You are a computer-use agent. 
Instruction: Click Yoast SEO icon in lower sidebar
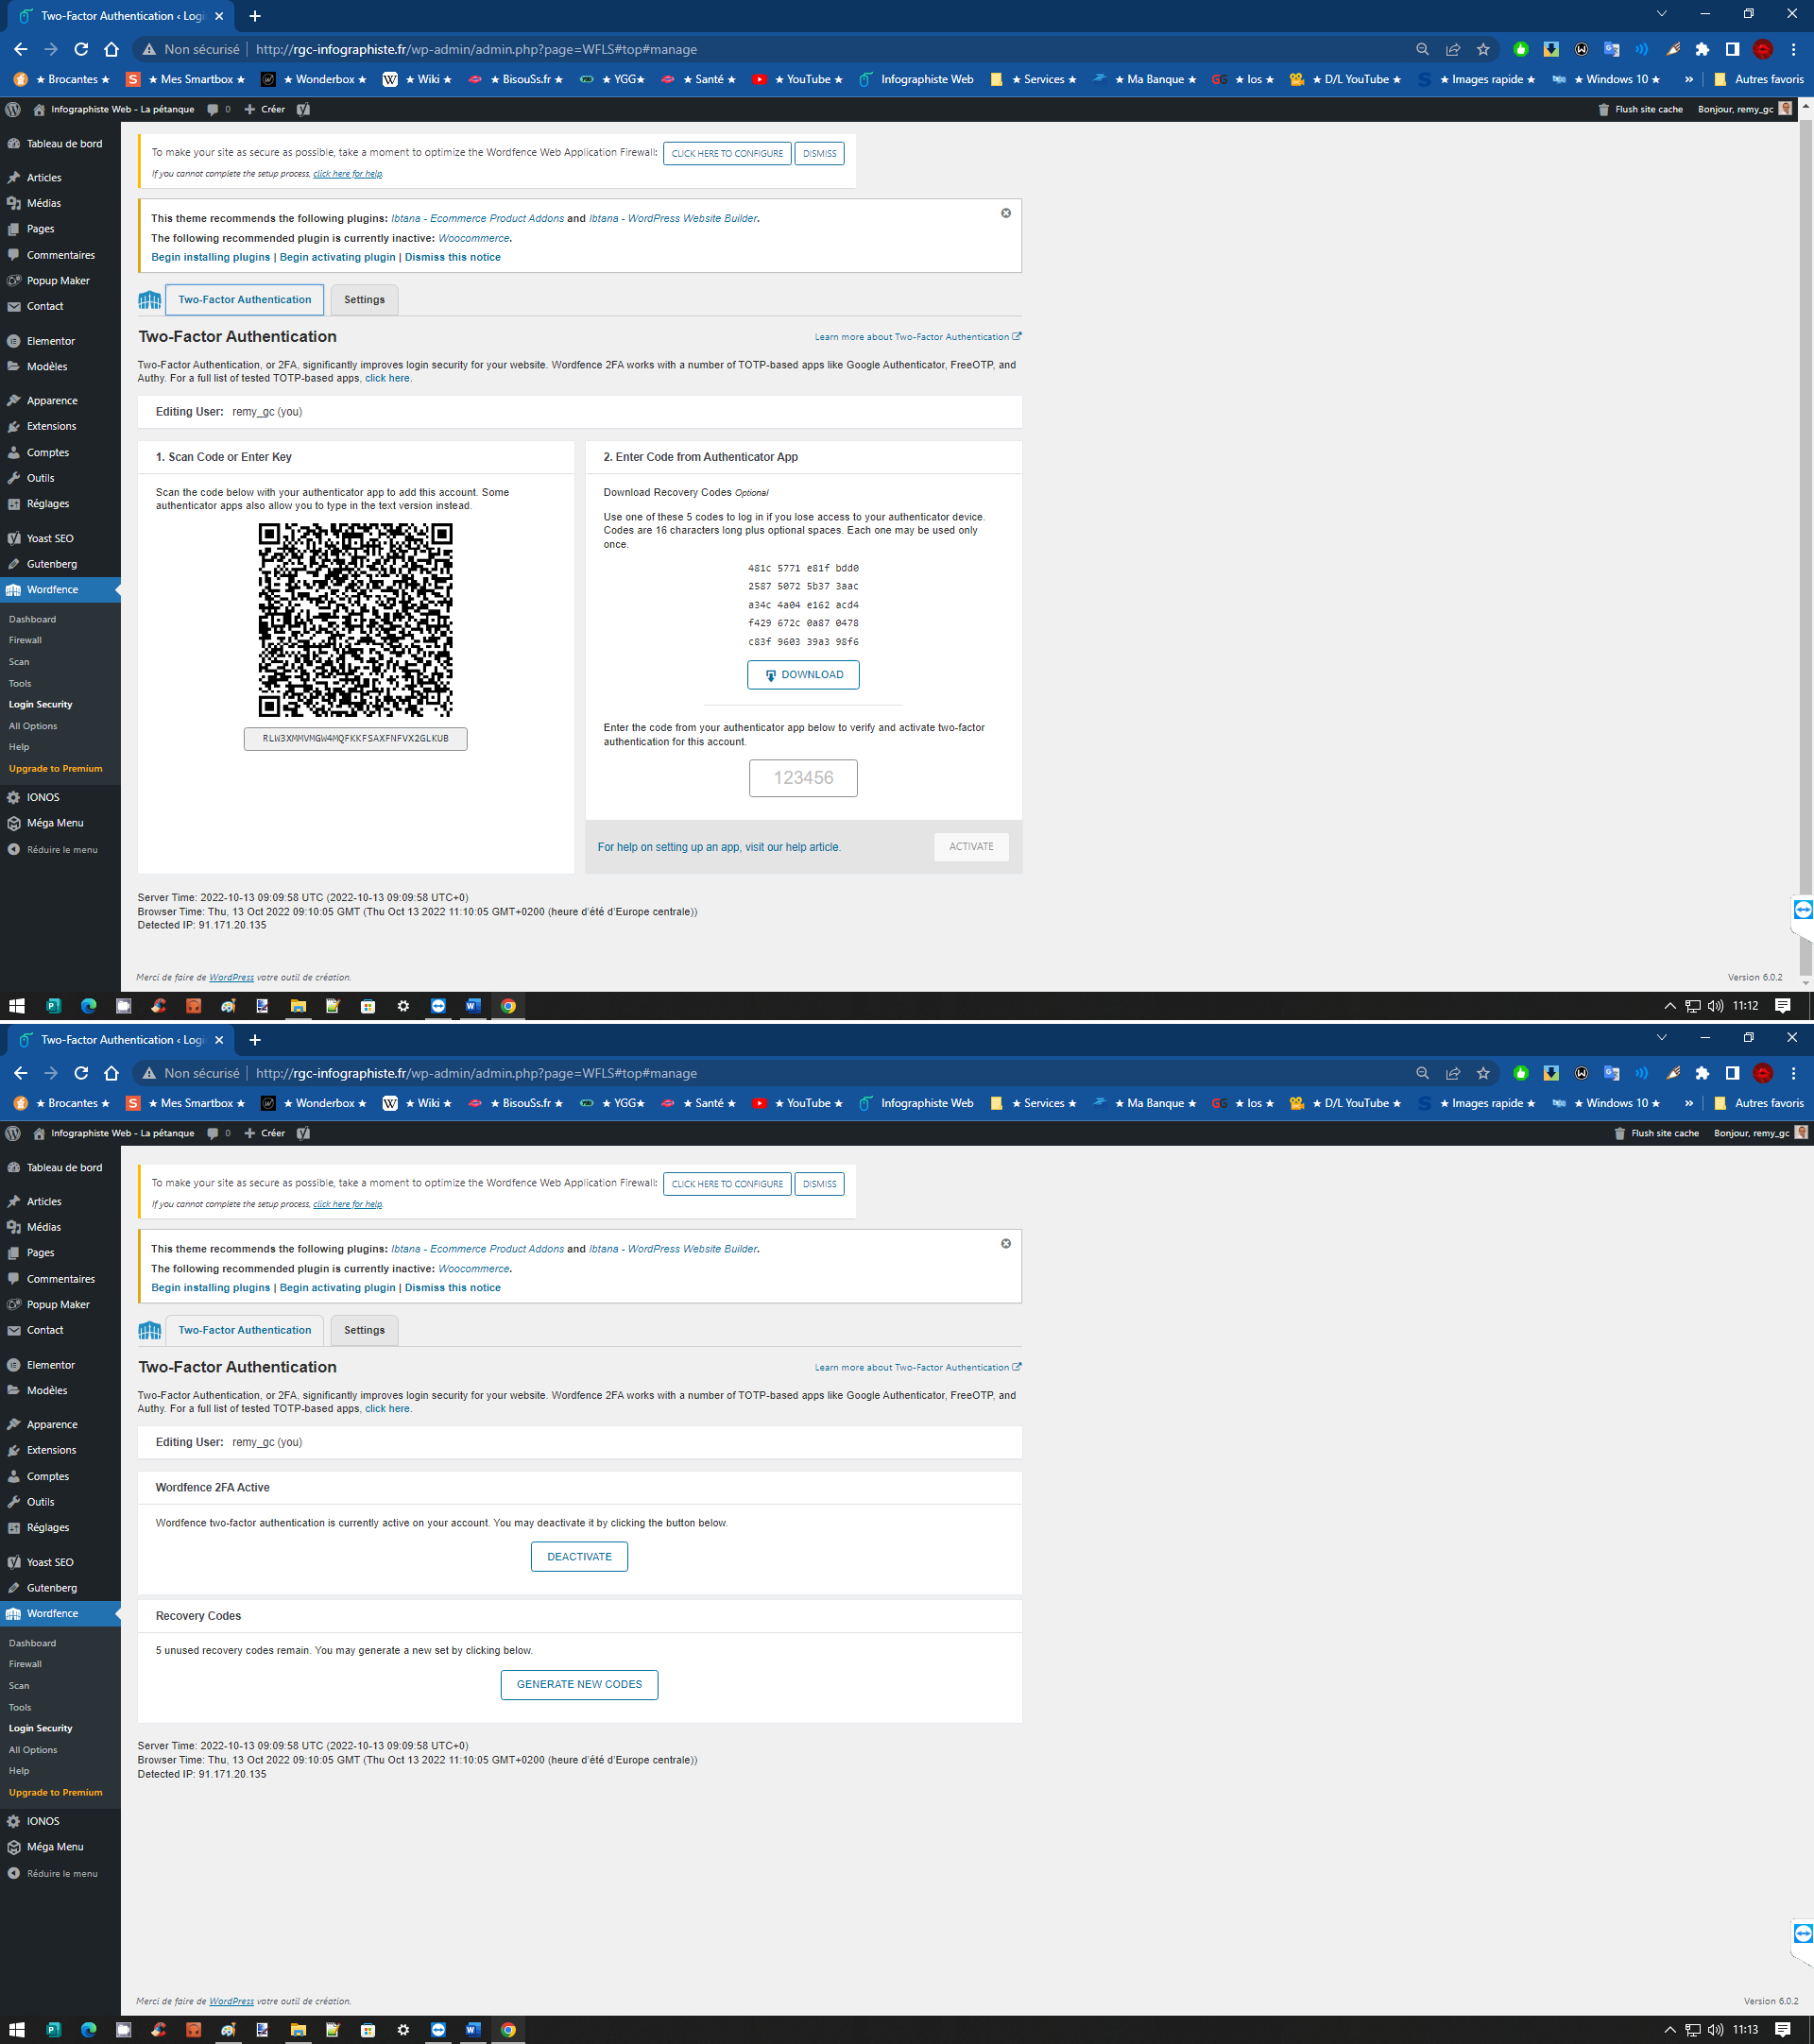point(14,1562)
